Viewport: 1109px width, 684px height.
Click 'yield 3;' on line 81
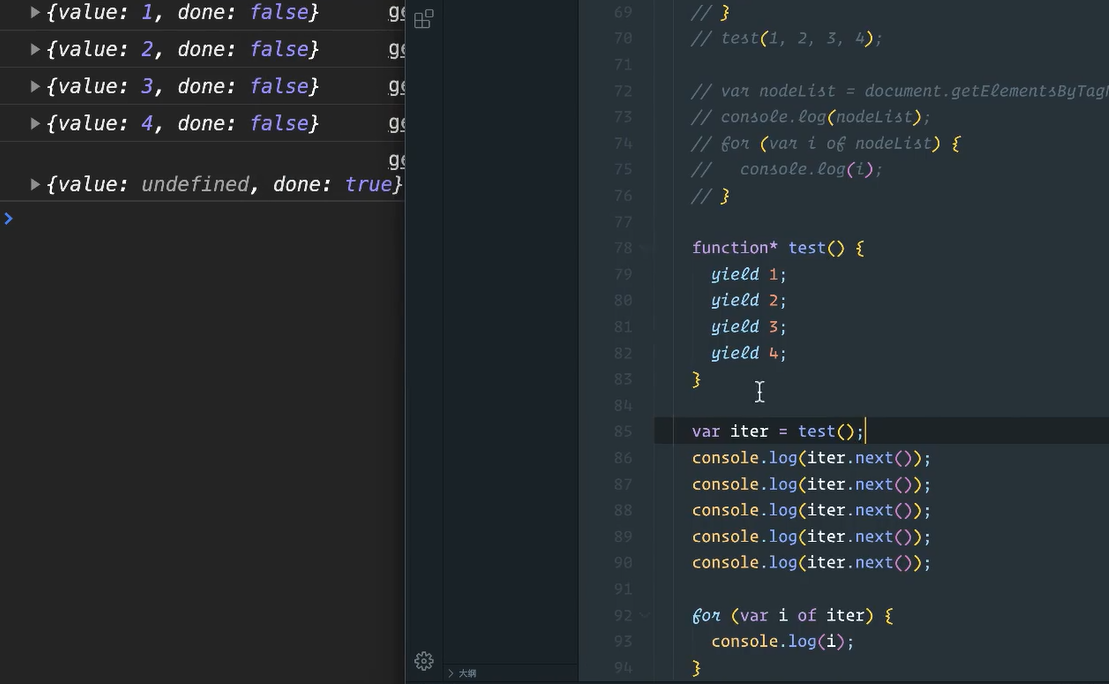click(748, 327)
